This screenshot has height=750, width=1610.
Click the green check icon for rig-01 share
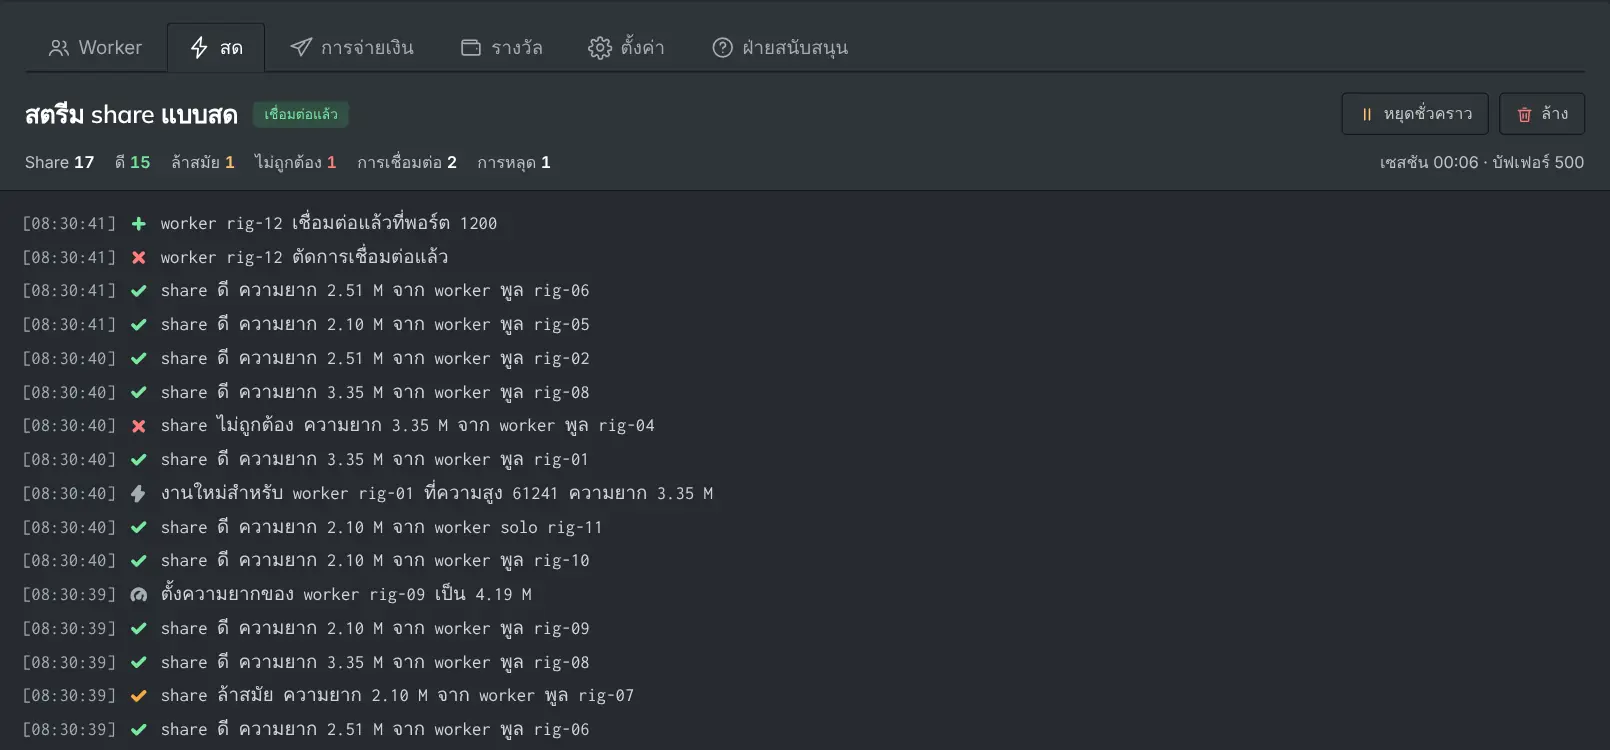139,460
